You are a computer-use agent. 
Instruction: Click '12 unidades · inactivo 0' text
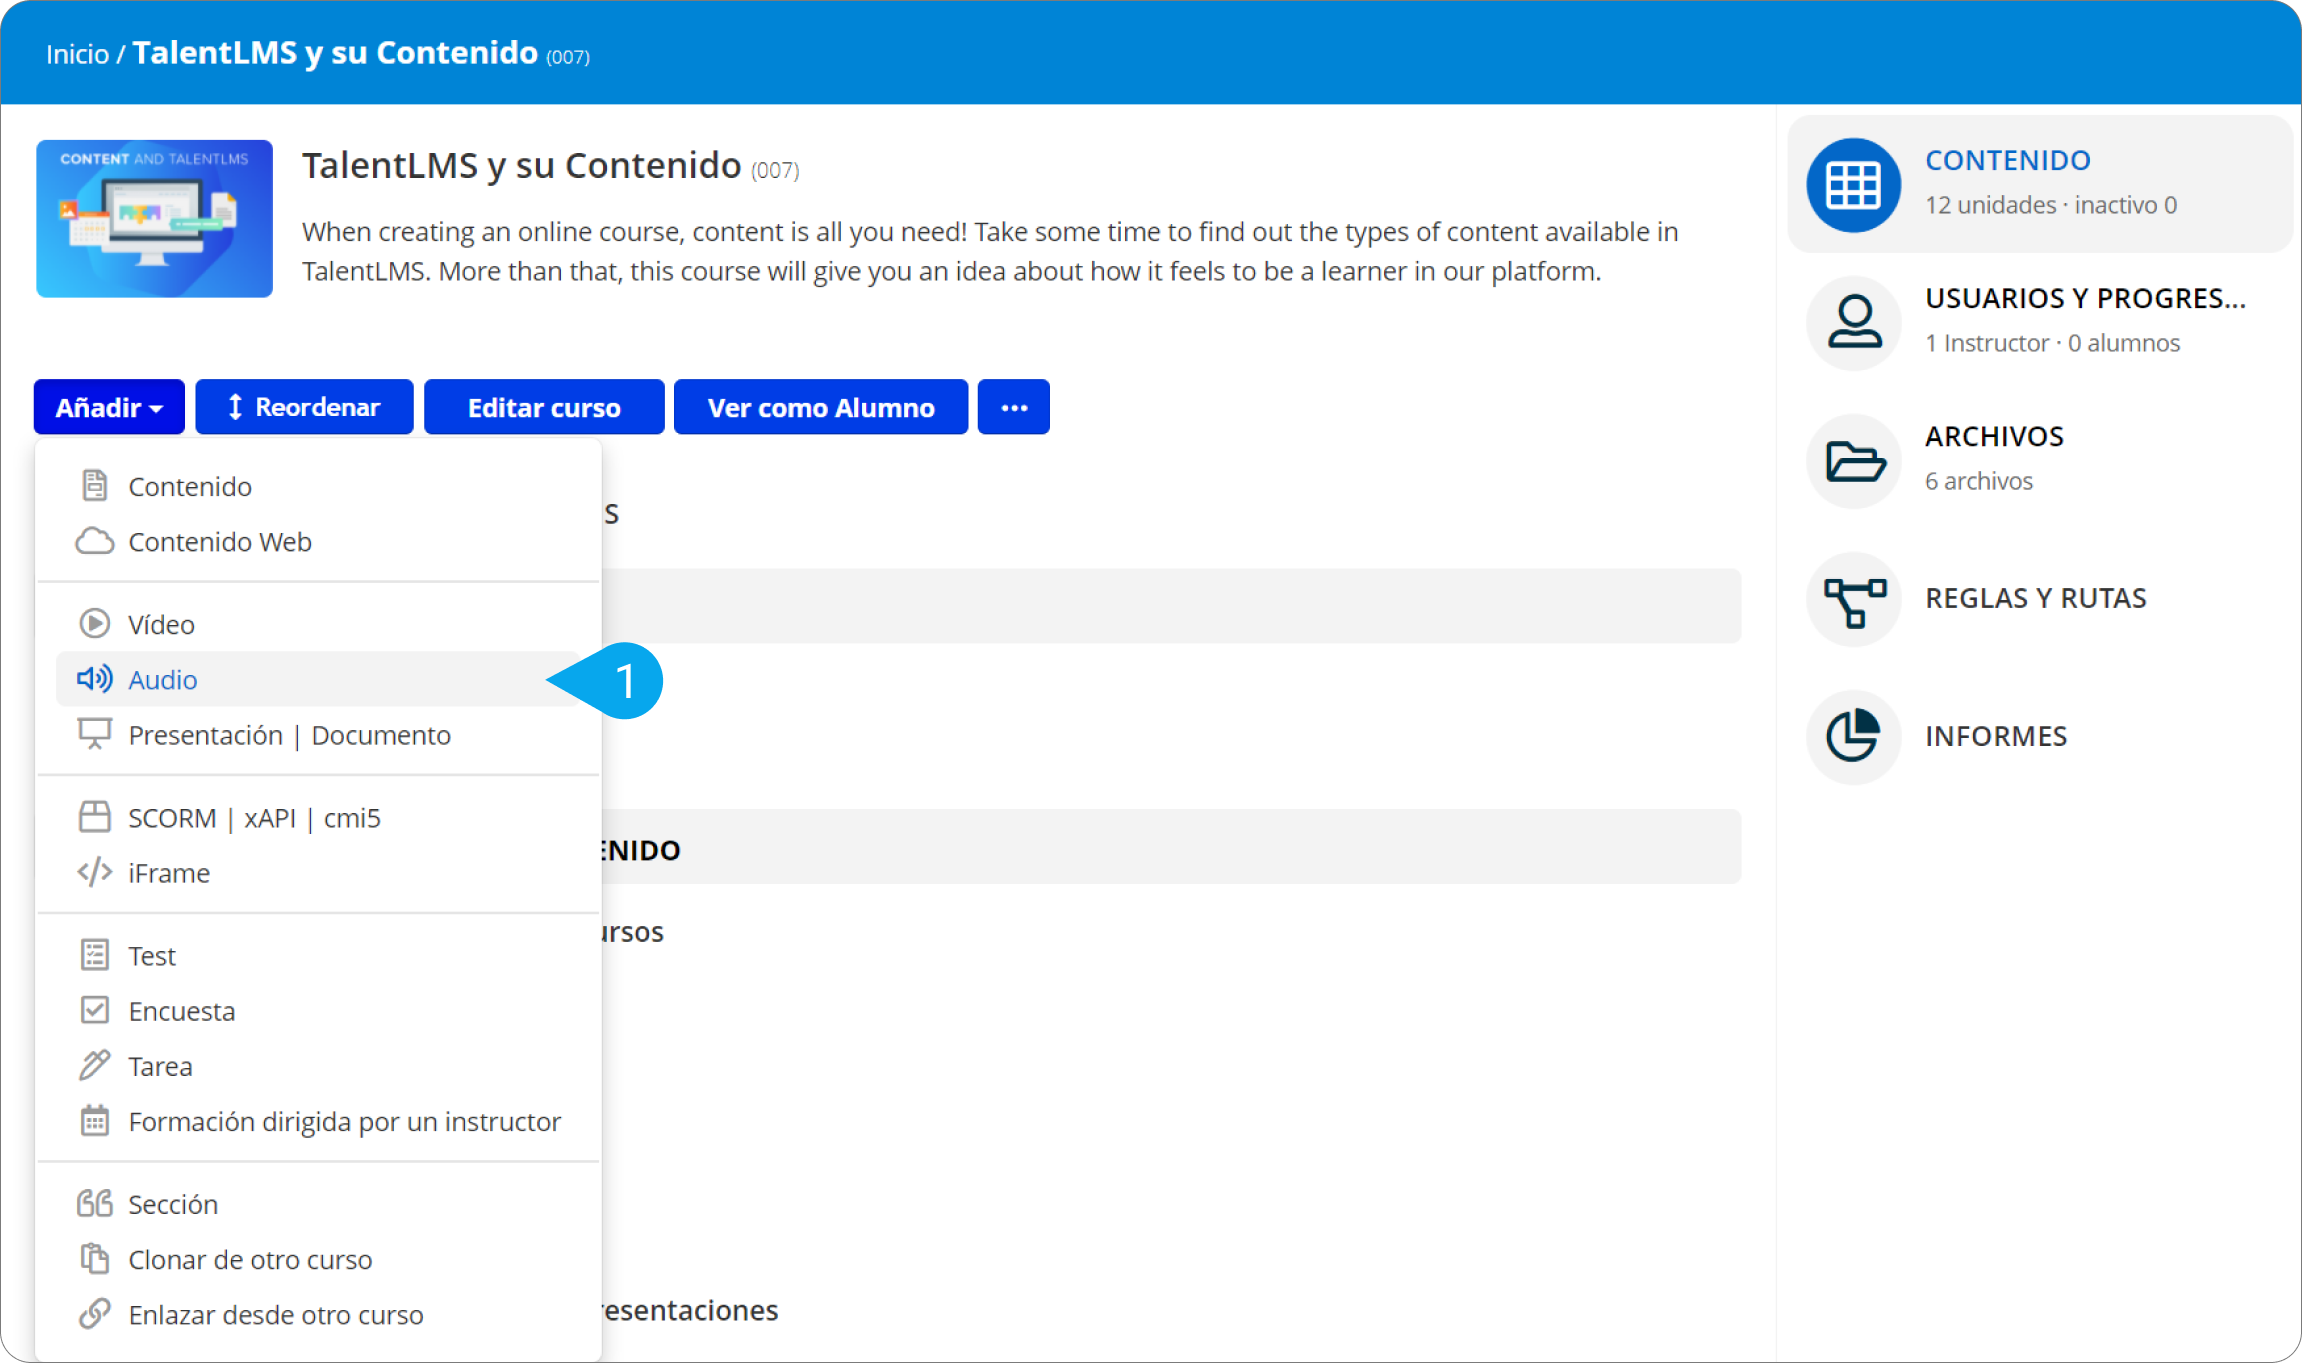[x=2051, y=204]
